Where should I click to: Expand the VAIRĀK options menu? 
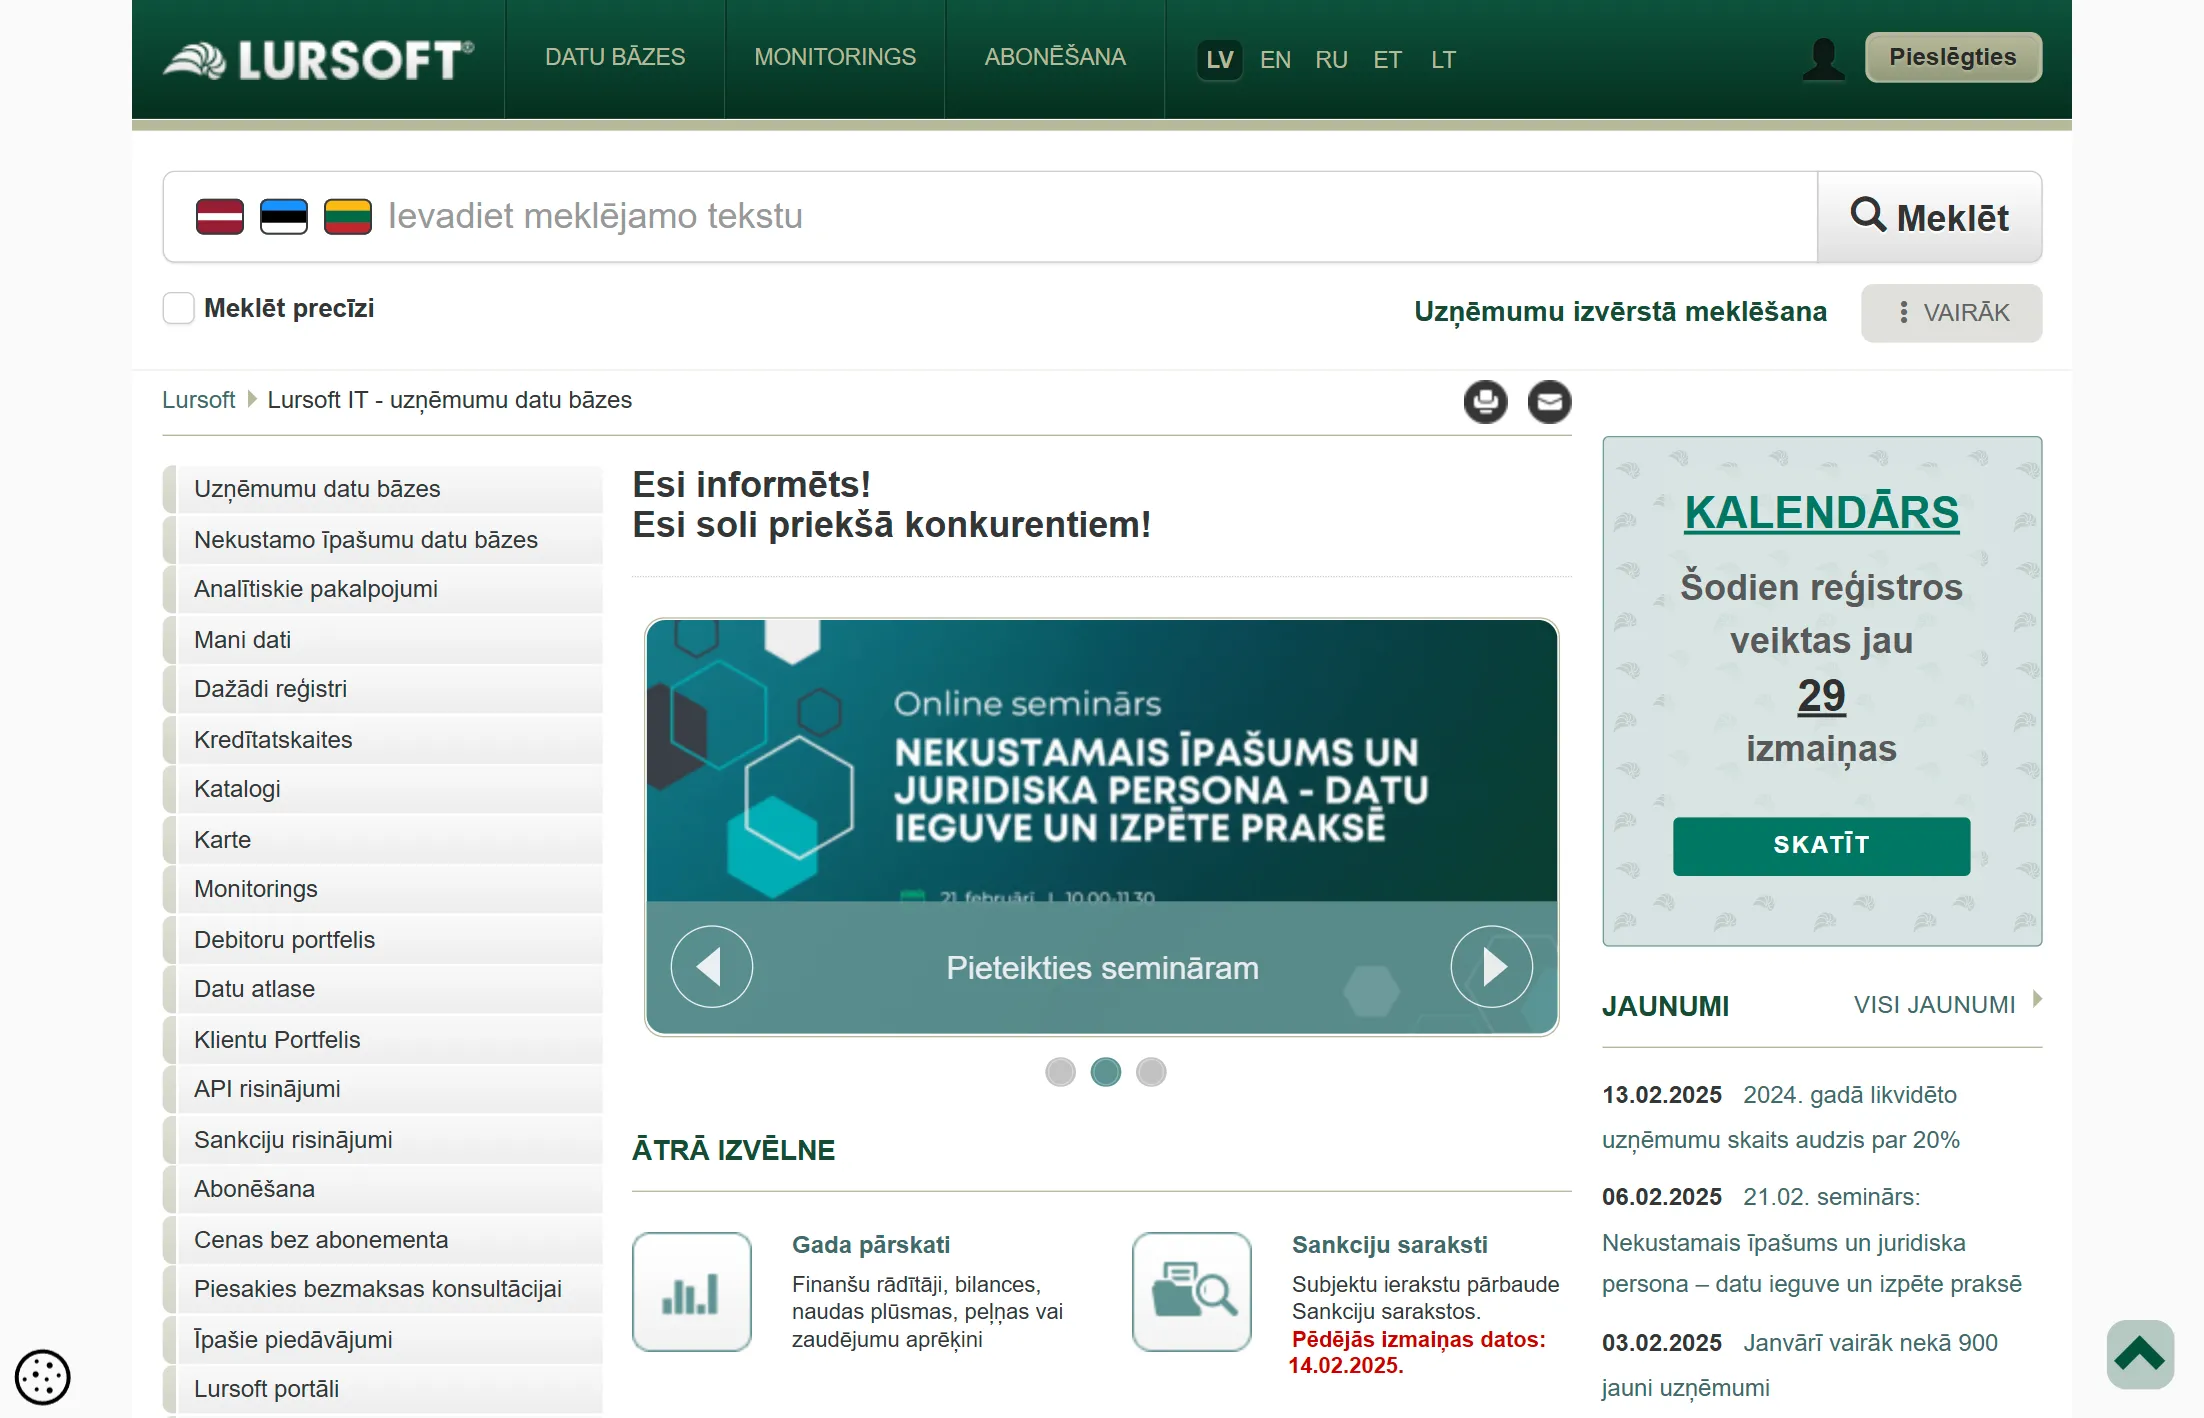pos(1951,313)
